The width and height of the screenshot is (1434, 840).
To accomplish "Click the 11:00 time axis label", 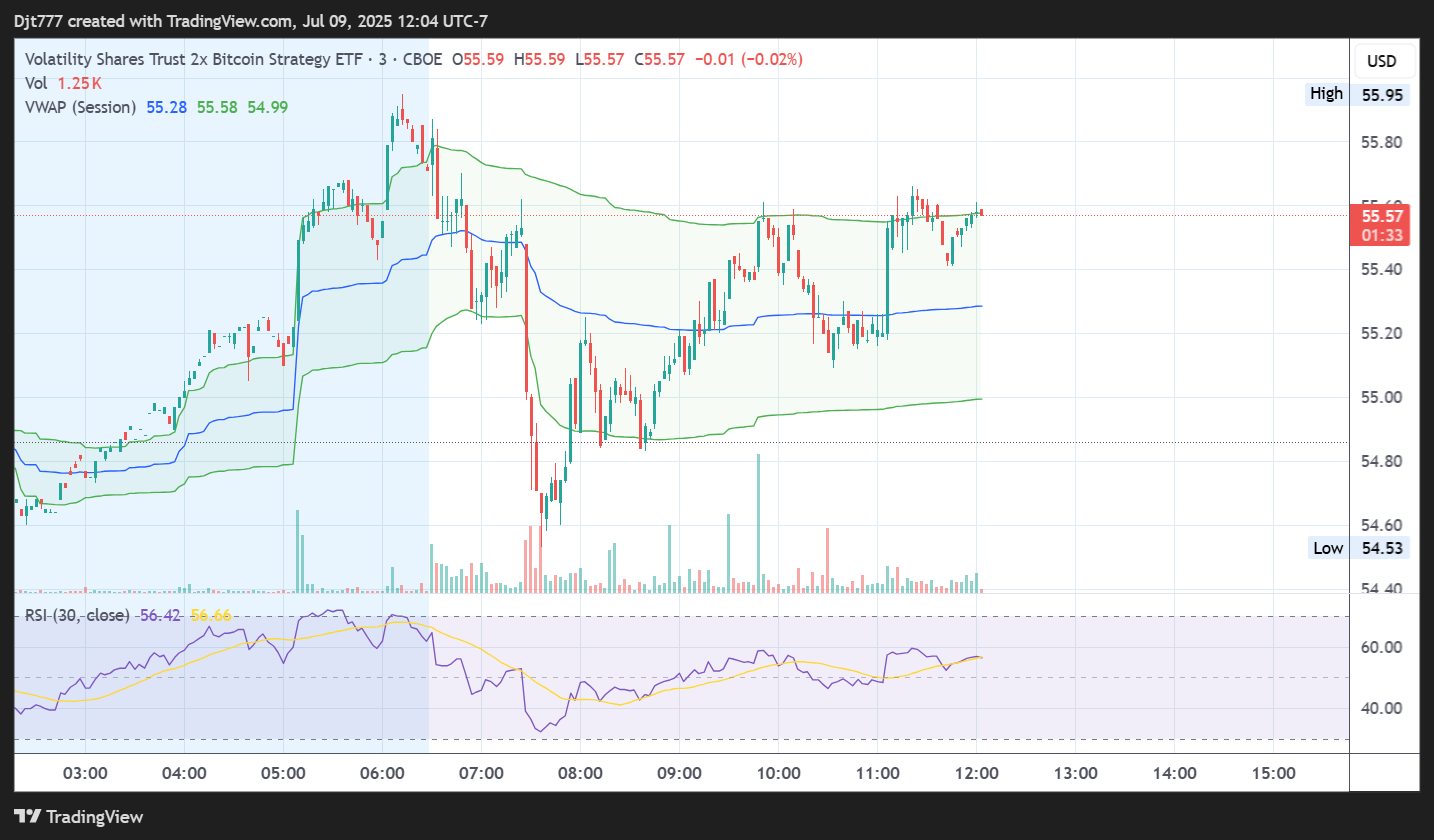I will (877, 773).
